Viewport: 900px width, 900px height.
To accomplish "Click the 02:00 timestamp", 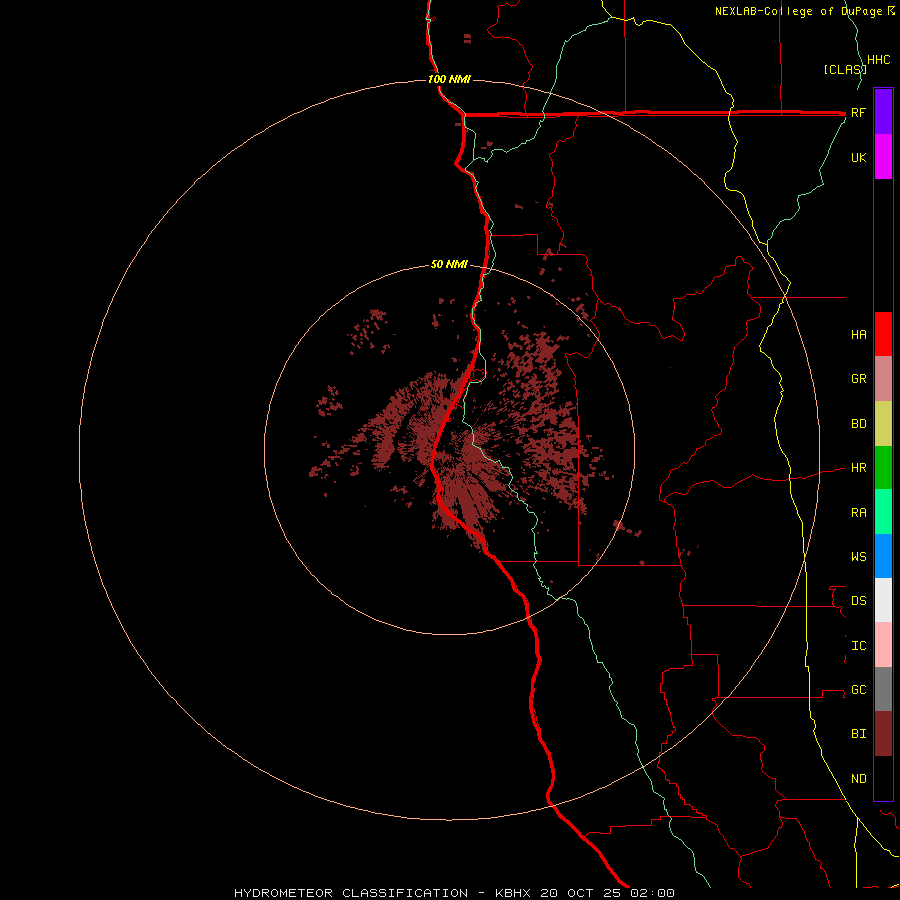I will pos(653,893).
